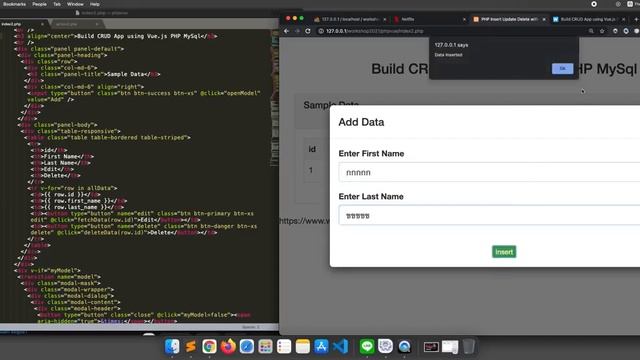Open the Tab menu
The image size is (640, 360).
57,4
